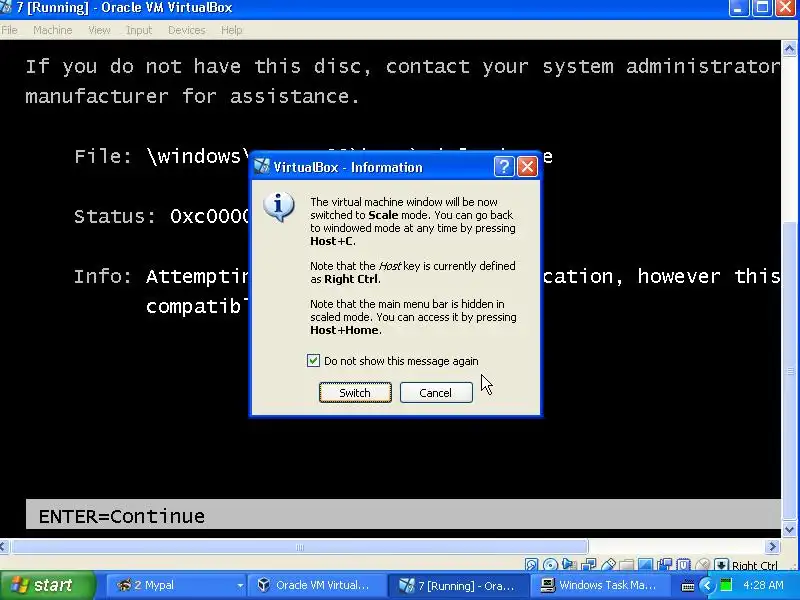Minimize the VirtualBox VM window
800x600 pixels.
tap(738, 8)
